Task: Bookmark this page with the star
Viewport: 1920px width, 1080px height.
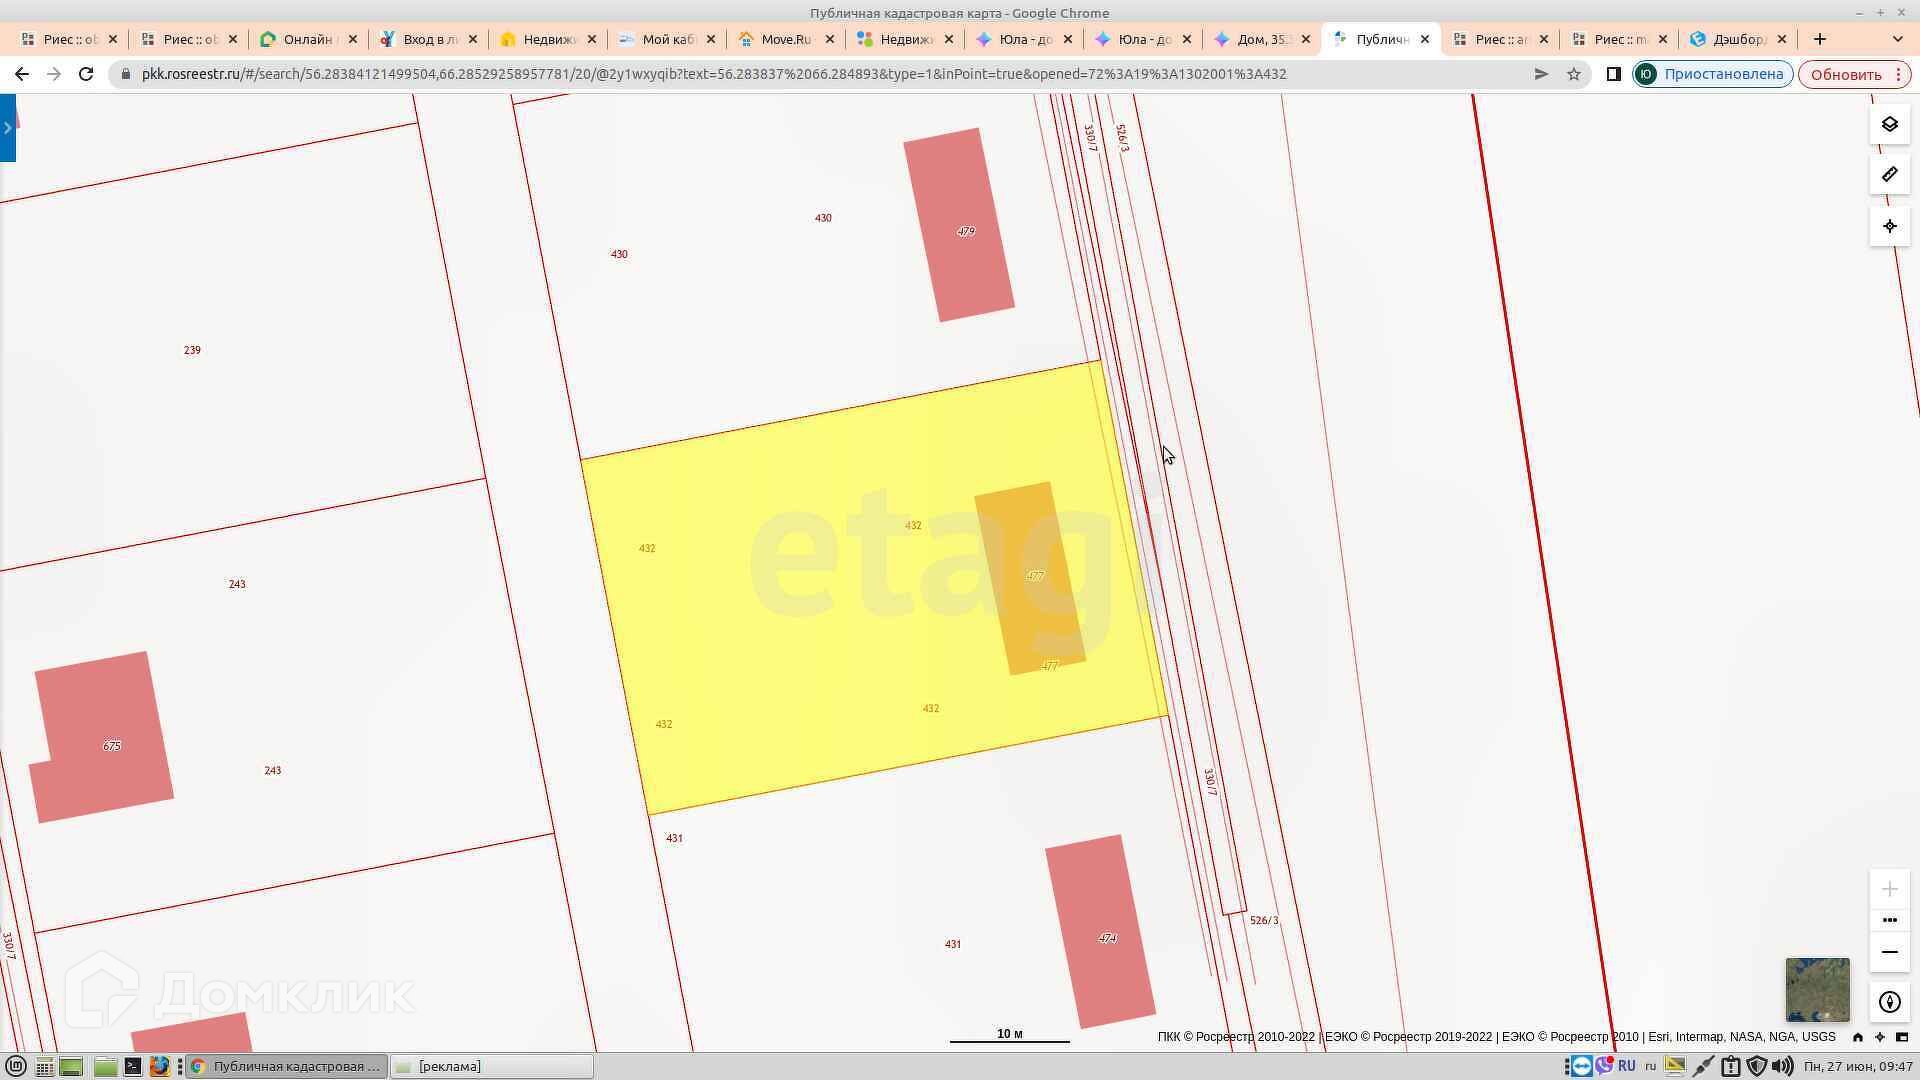Action: click(x=1574, y=74)
